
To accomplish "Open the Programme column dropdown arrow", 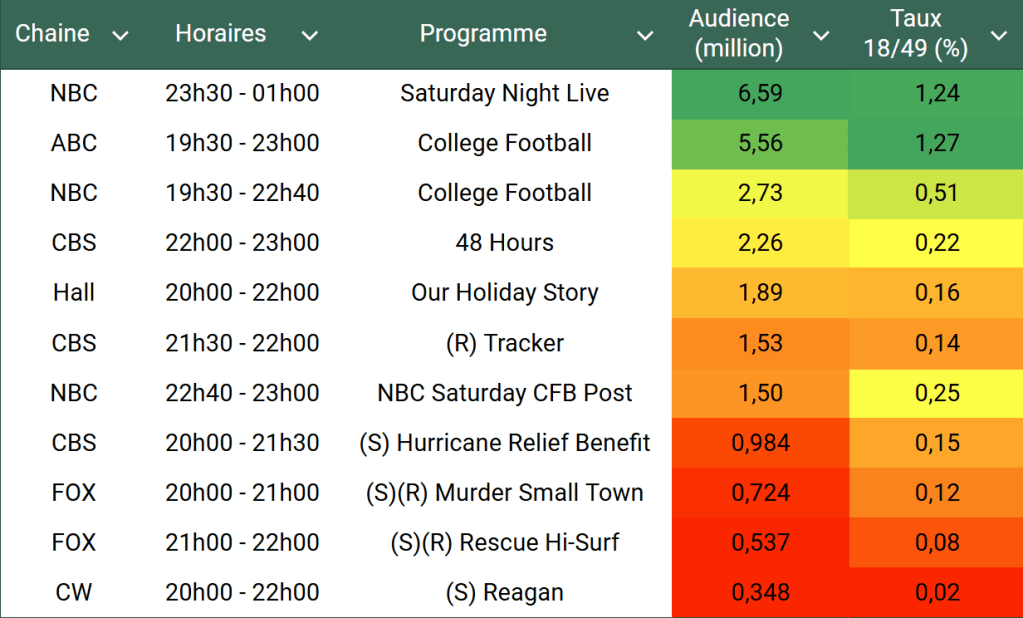I will [645, 36].
